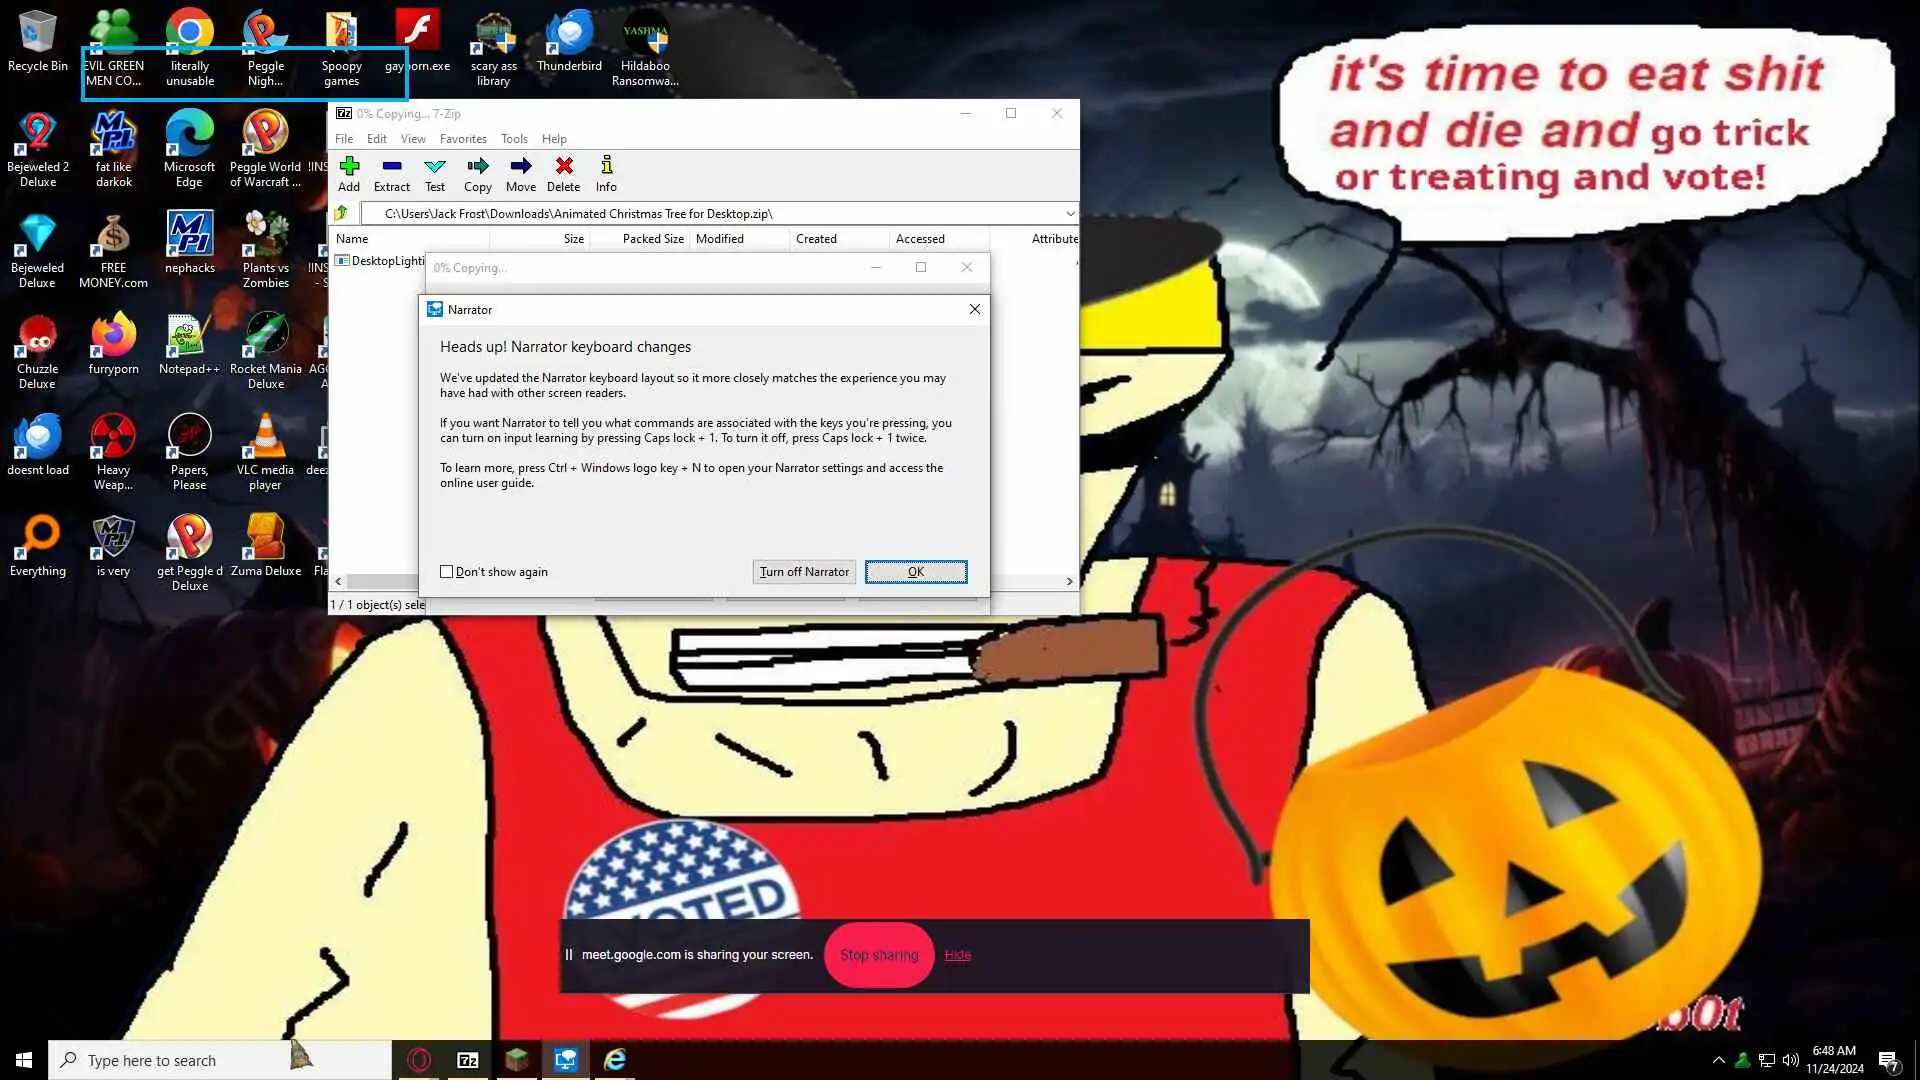Click the Hide link in sharing bar
Screen dimensions: 1920x1080
[x=957, y=955]
